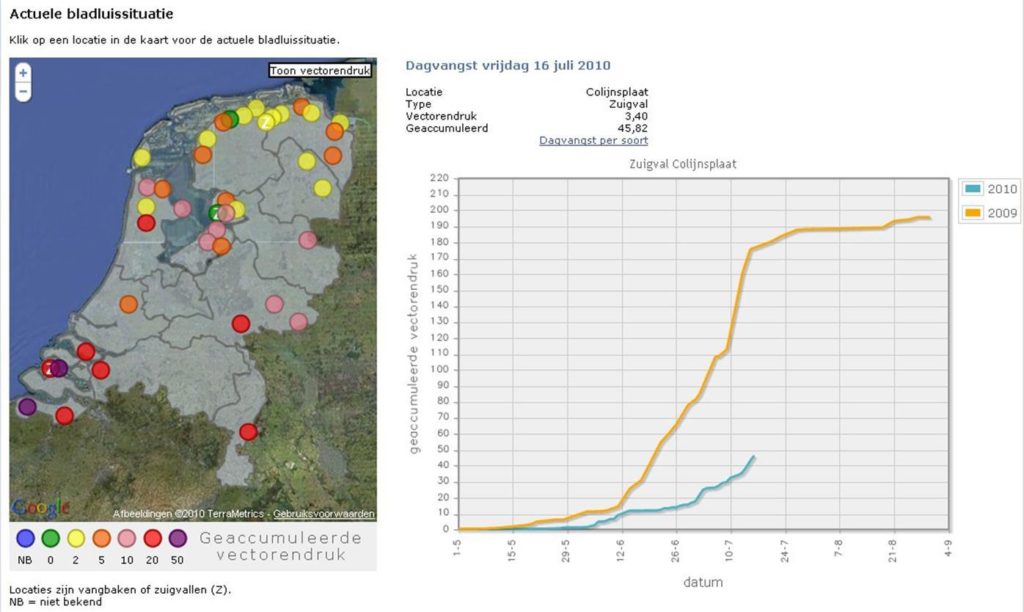The width and height of the screenshot is (1024, 612).
Task: Click the 12-6 date label on the chart axis
Action: point(620,551)
